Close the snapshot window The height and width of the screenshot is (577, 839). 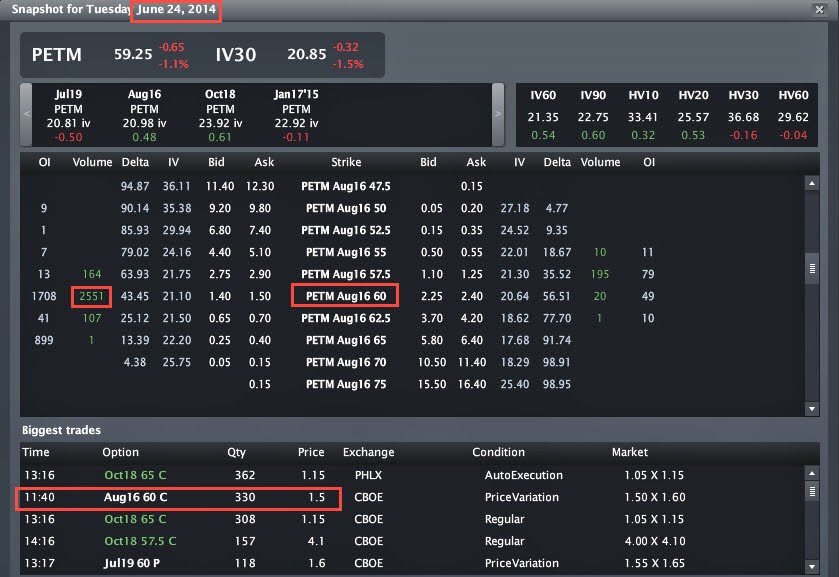[819, 9]
